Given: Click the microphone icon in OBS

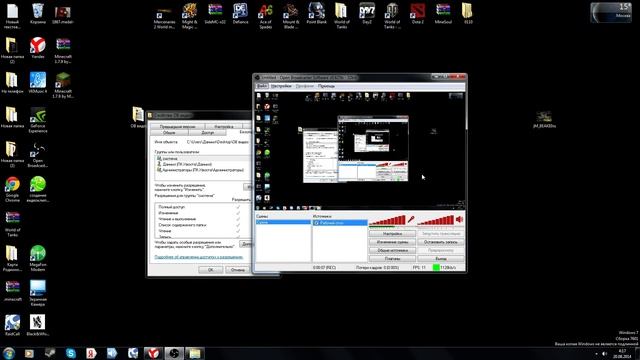Looking at the screenshot, I should coord(411,220).
